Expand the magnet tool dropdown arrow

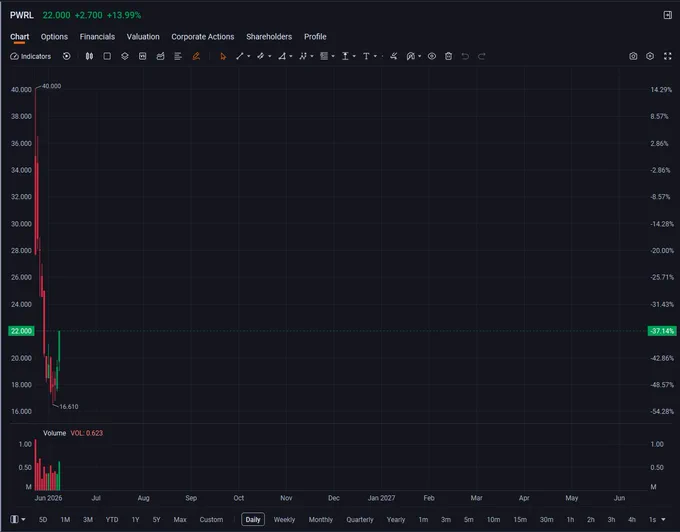pos(419,56)
